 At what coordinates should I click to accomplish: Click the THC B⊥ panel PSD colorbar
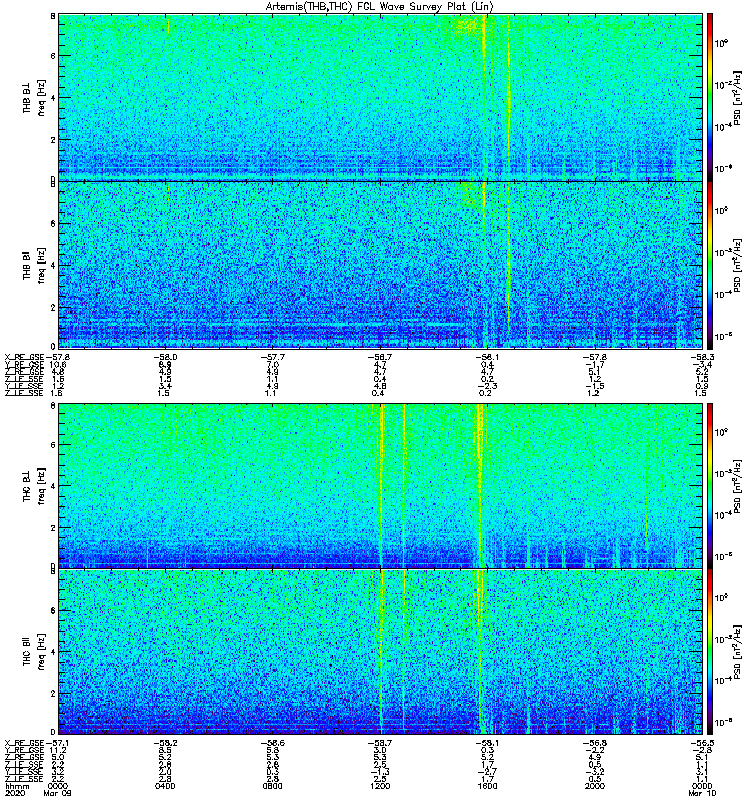tap(710, 485)
